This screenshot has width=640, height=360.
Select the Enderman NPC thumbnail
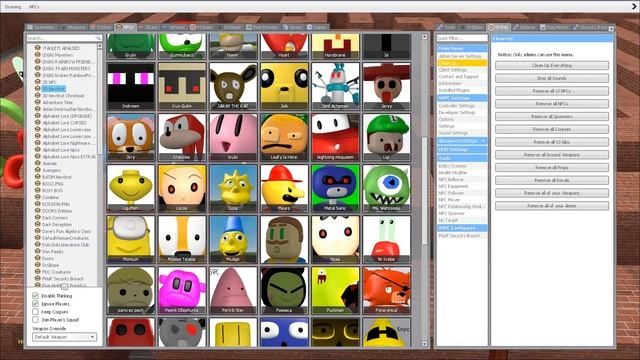click(131, 86)
